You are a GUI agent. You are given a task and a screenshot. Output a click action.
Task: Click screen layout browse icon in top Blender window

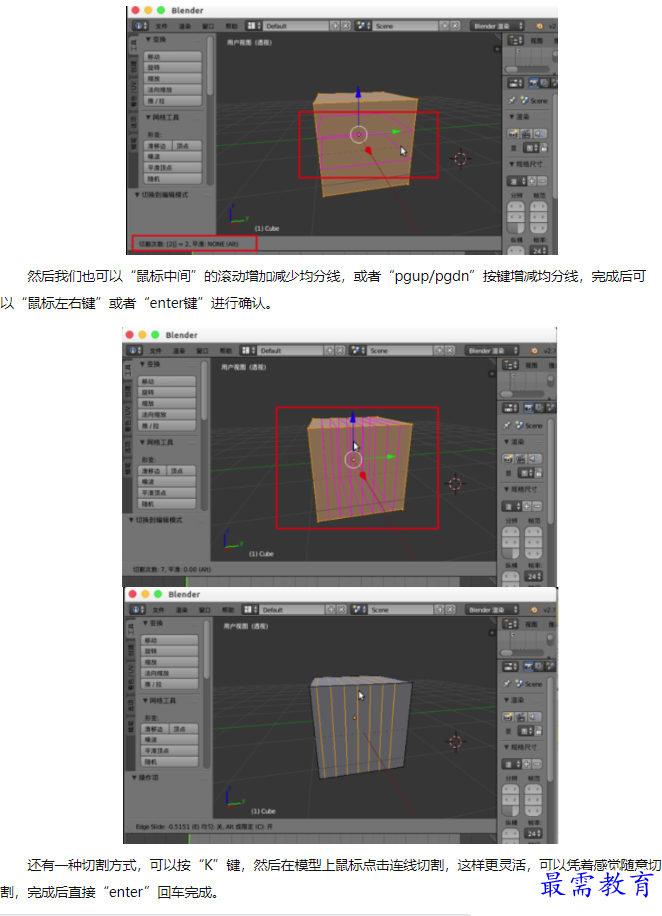click(x=252, y=26)
